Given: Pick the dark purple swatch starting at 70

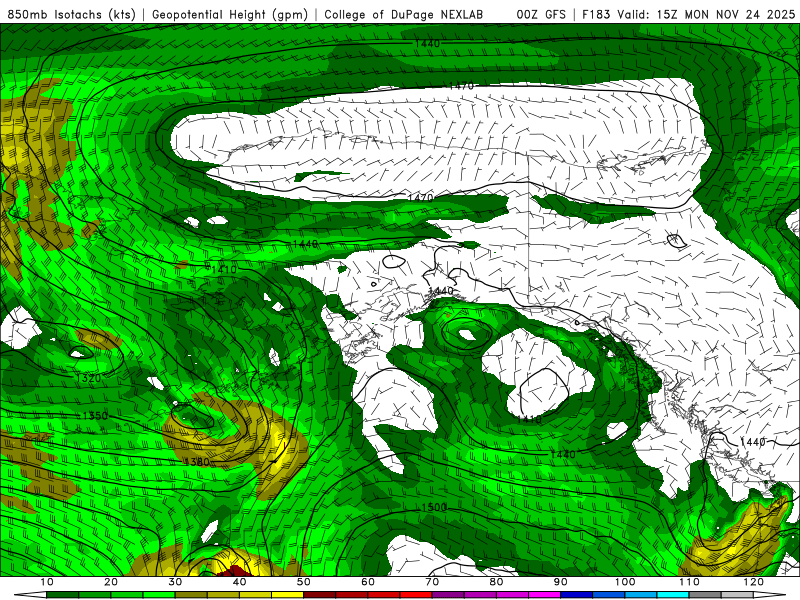Looking at the screenshot, I should tap(448, 595).
